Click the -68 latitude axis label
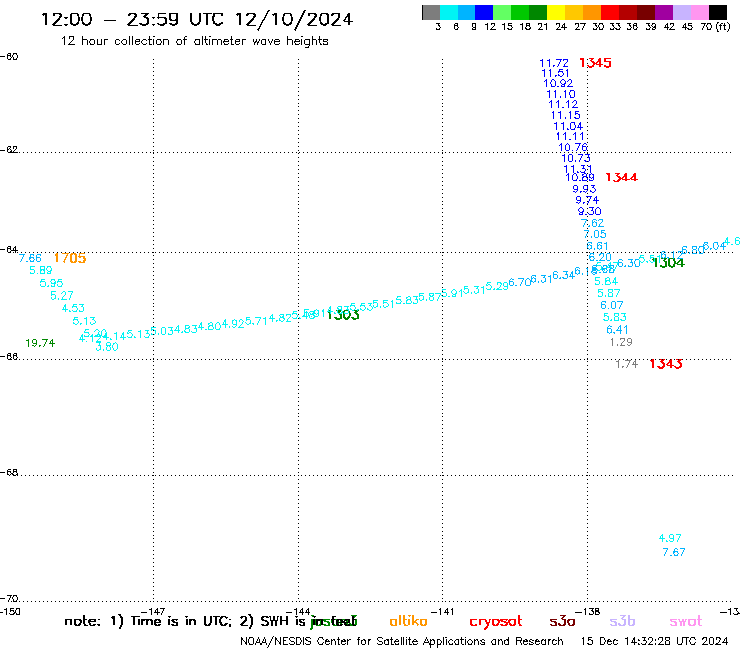The width and height of the screenshot is (740, 650). 9,473
